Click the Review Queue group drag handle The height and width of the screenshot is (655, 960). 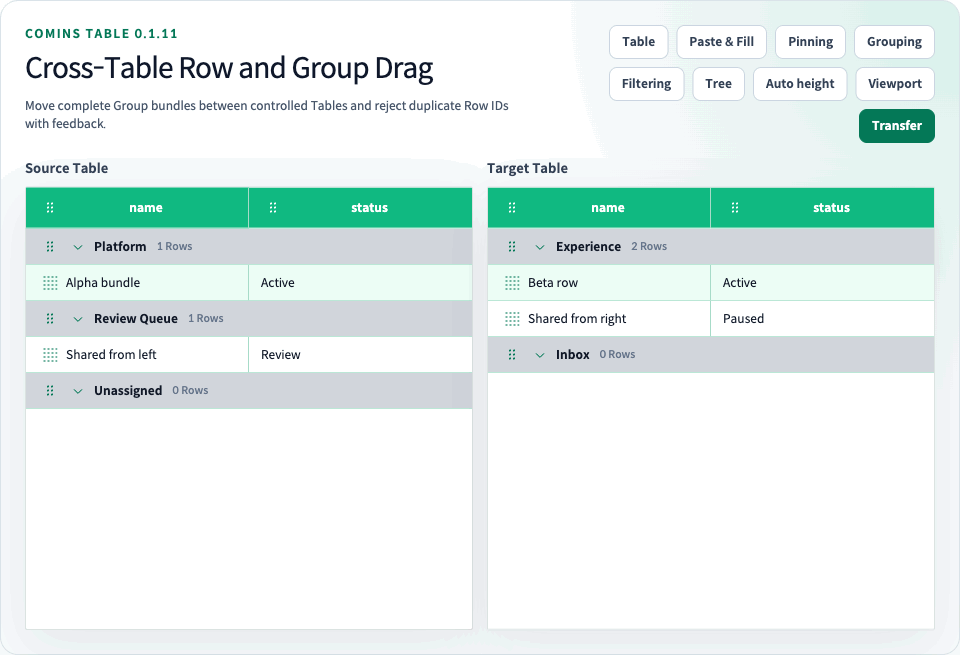point(50,318)
